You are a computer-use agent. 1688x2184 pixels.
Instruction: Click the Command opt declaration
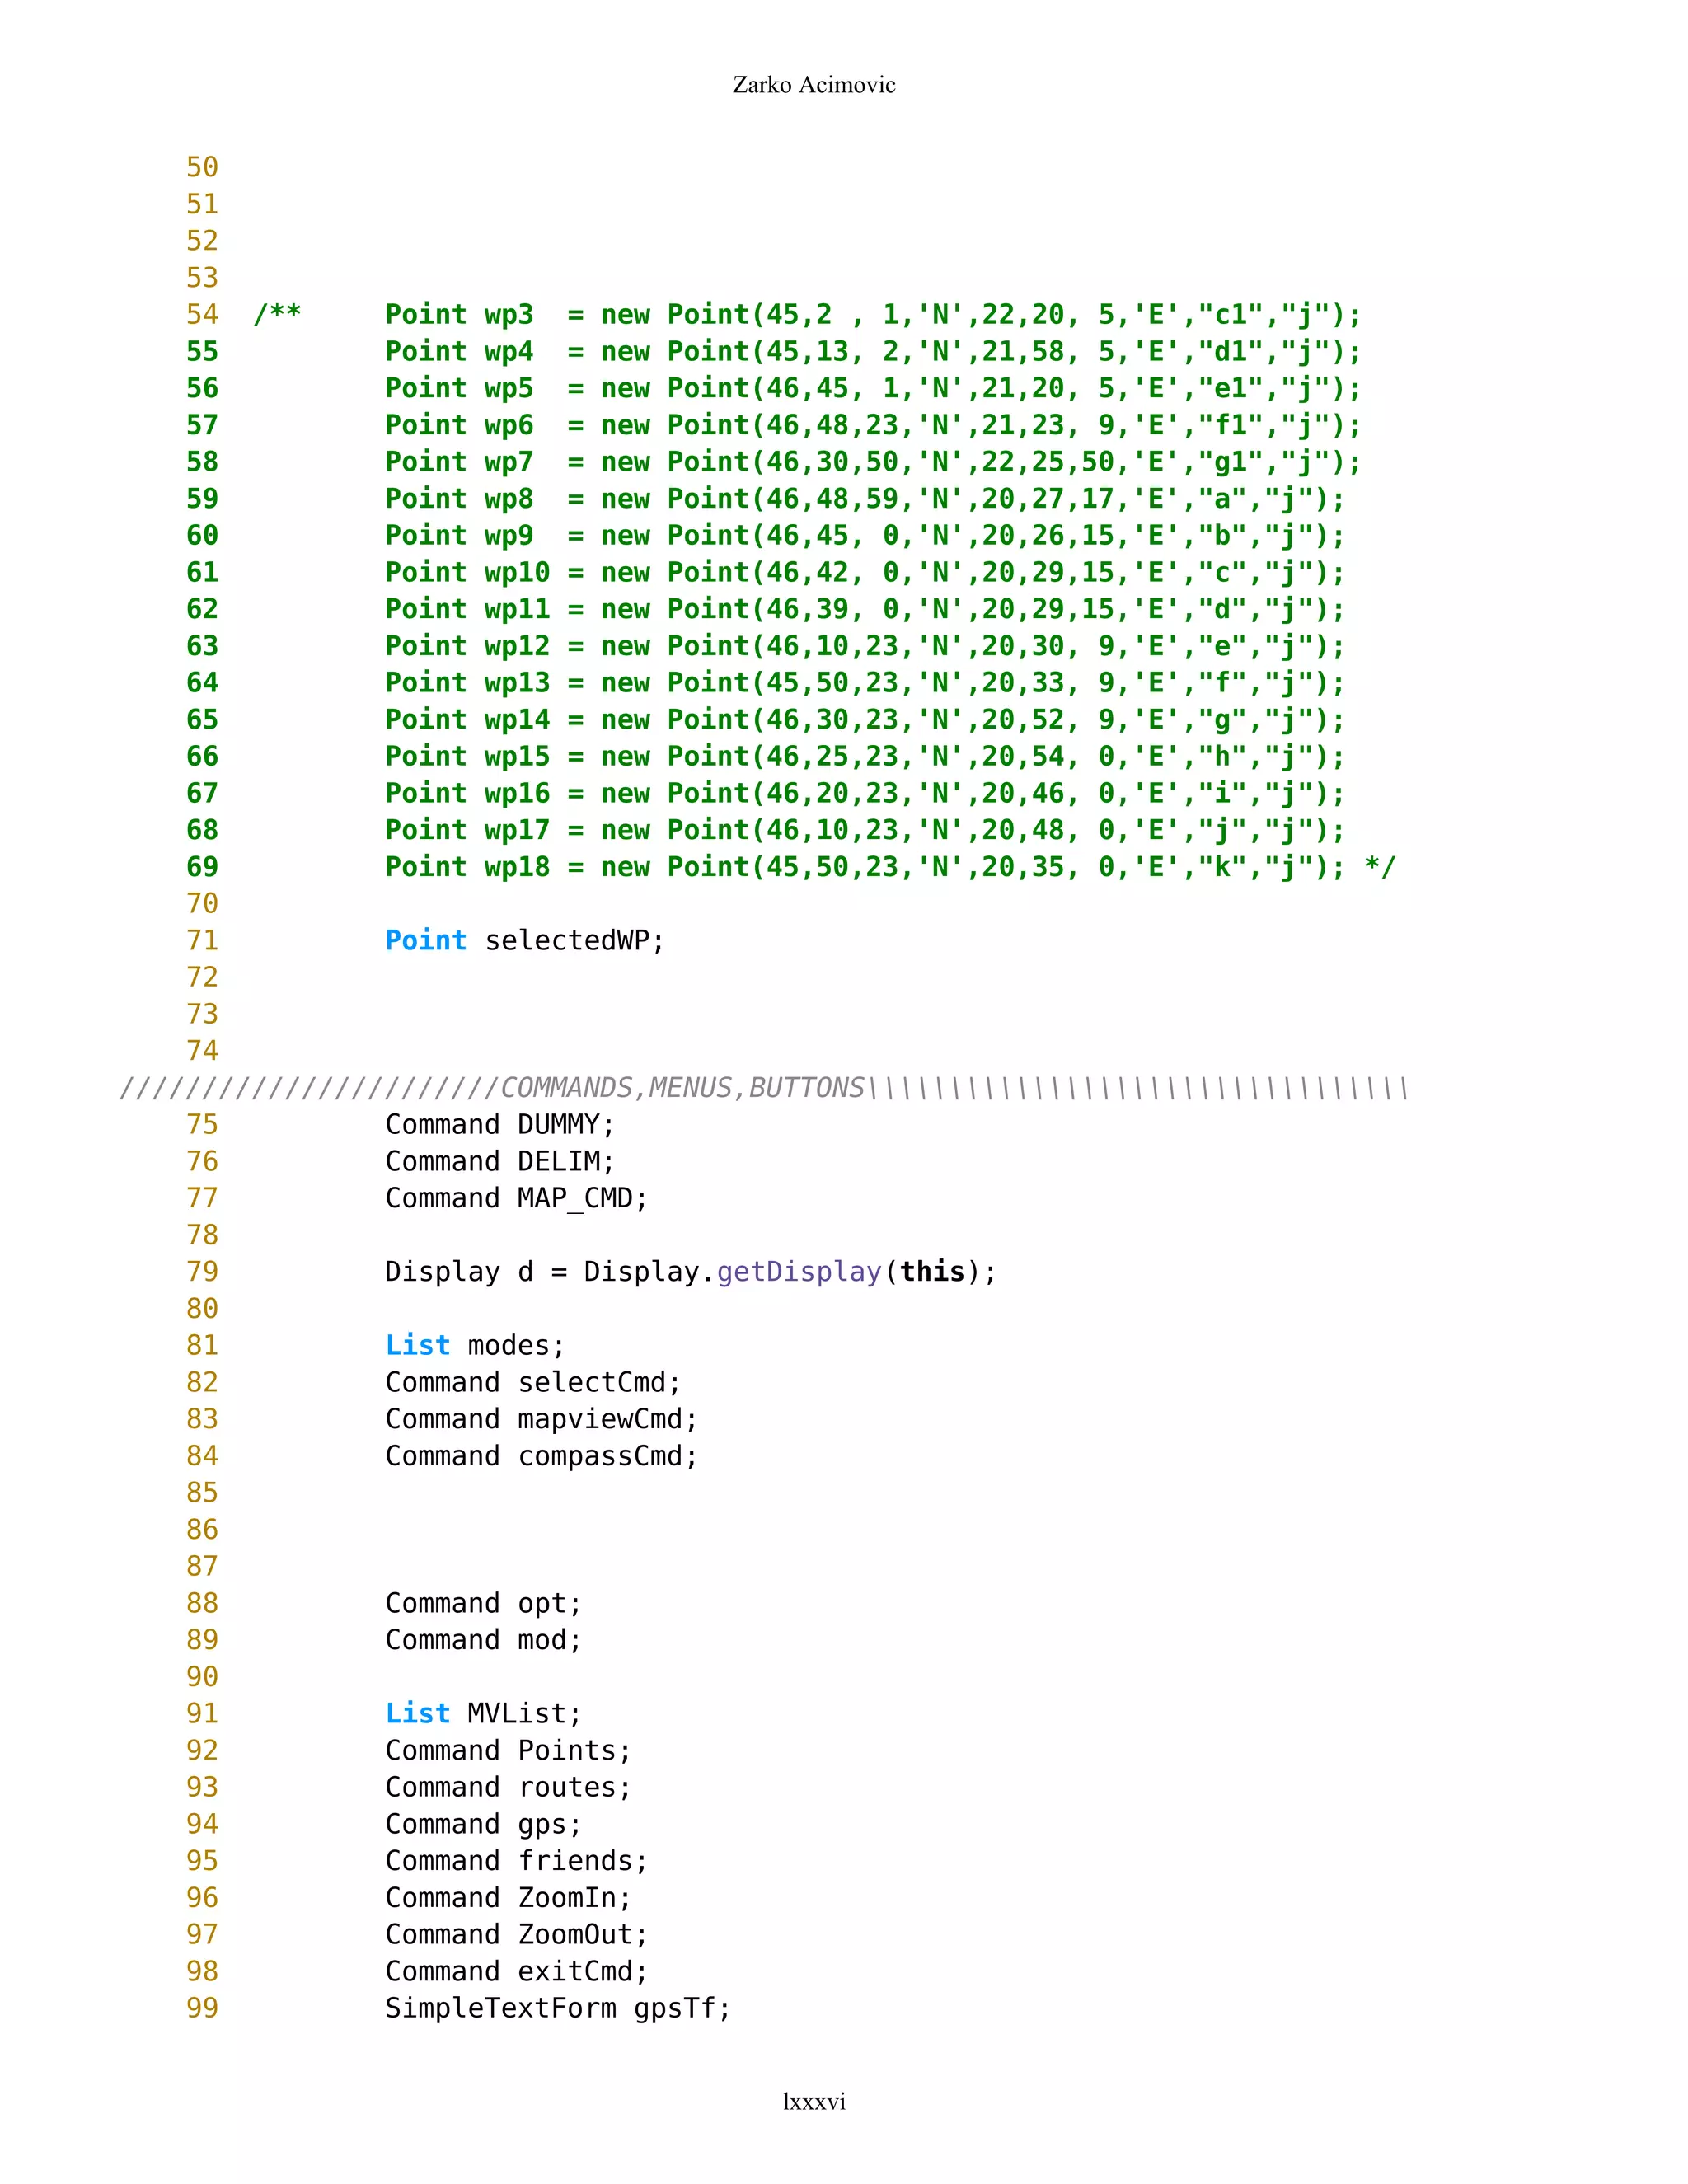[x=482, y=1603]
